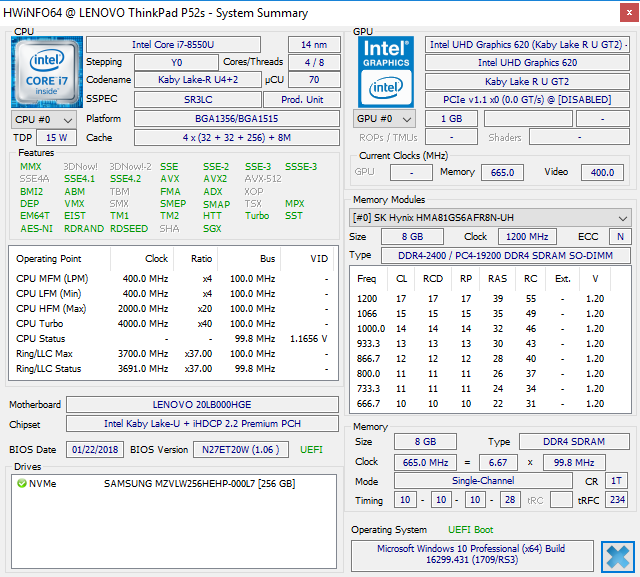Click the CPU Status VID 1.1656 V
Image resolution: width=640 pixels, height=577 pixels.
pos(309,339)
